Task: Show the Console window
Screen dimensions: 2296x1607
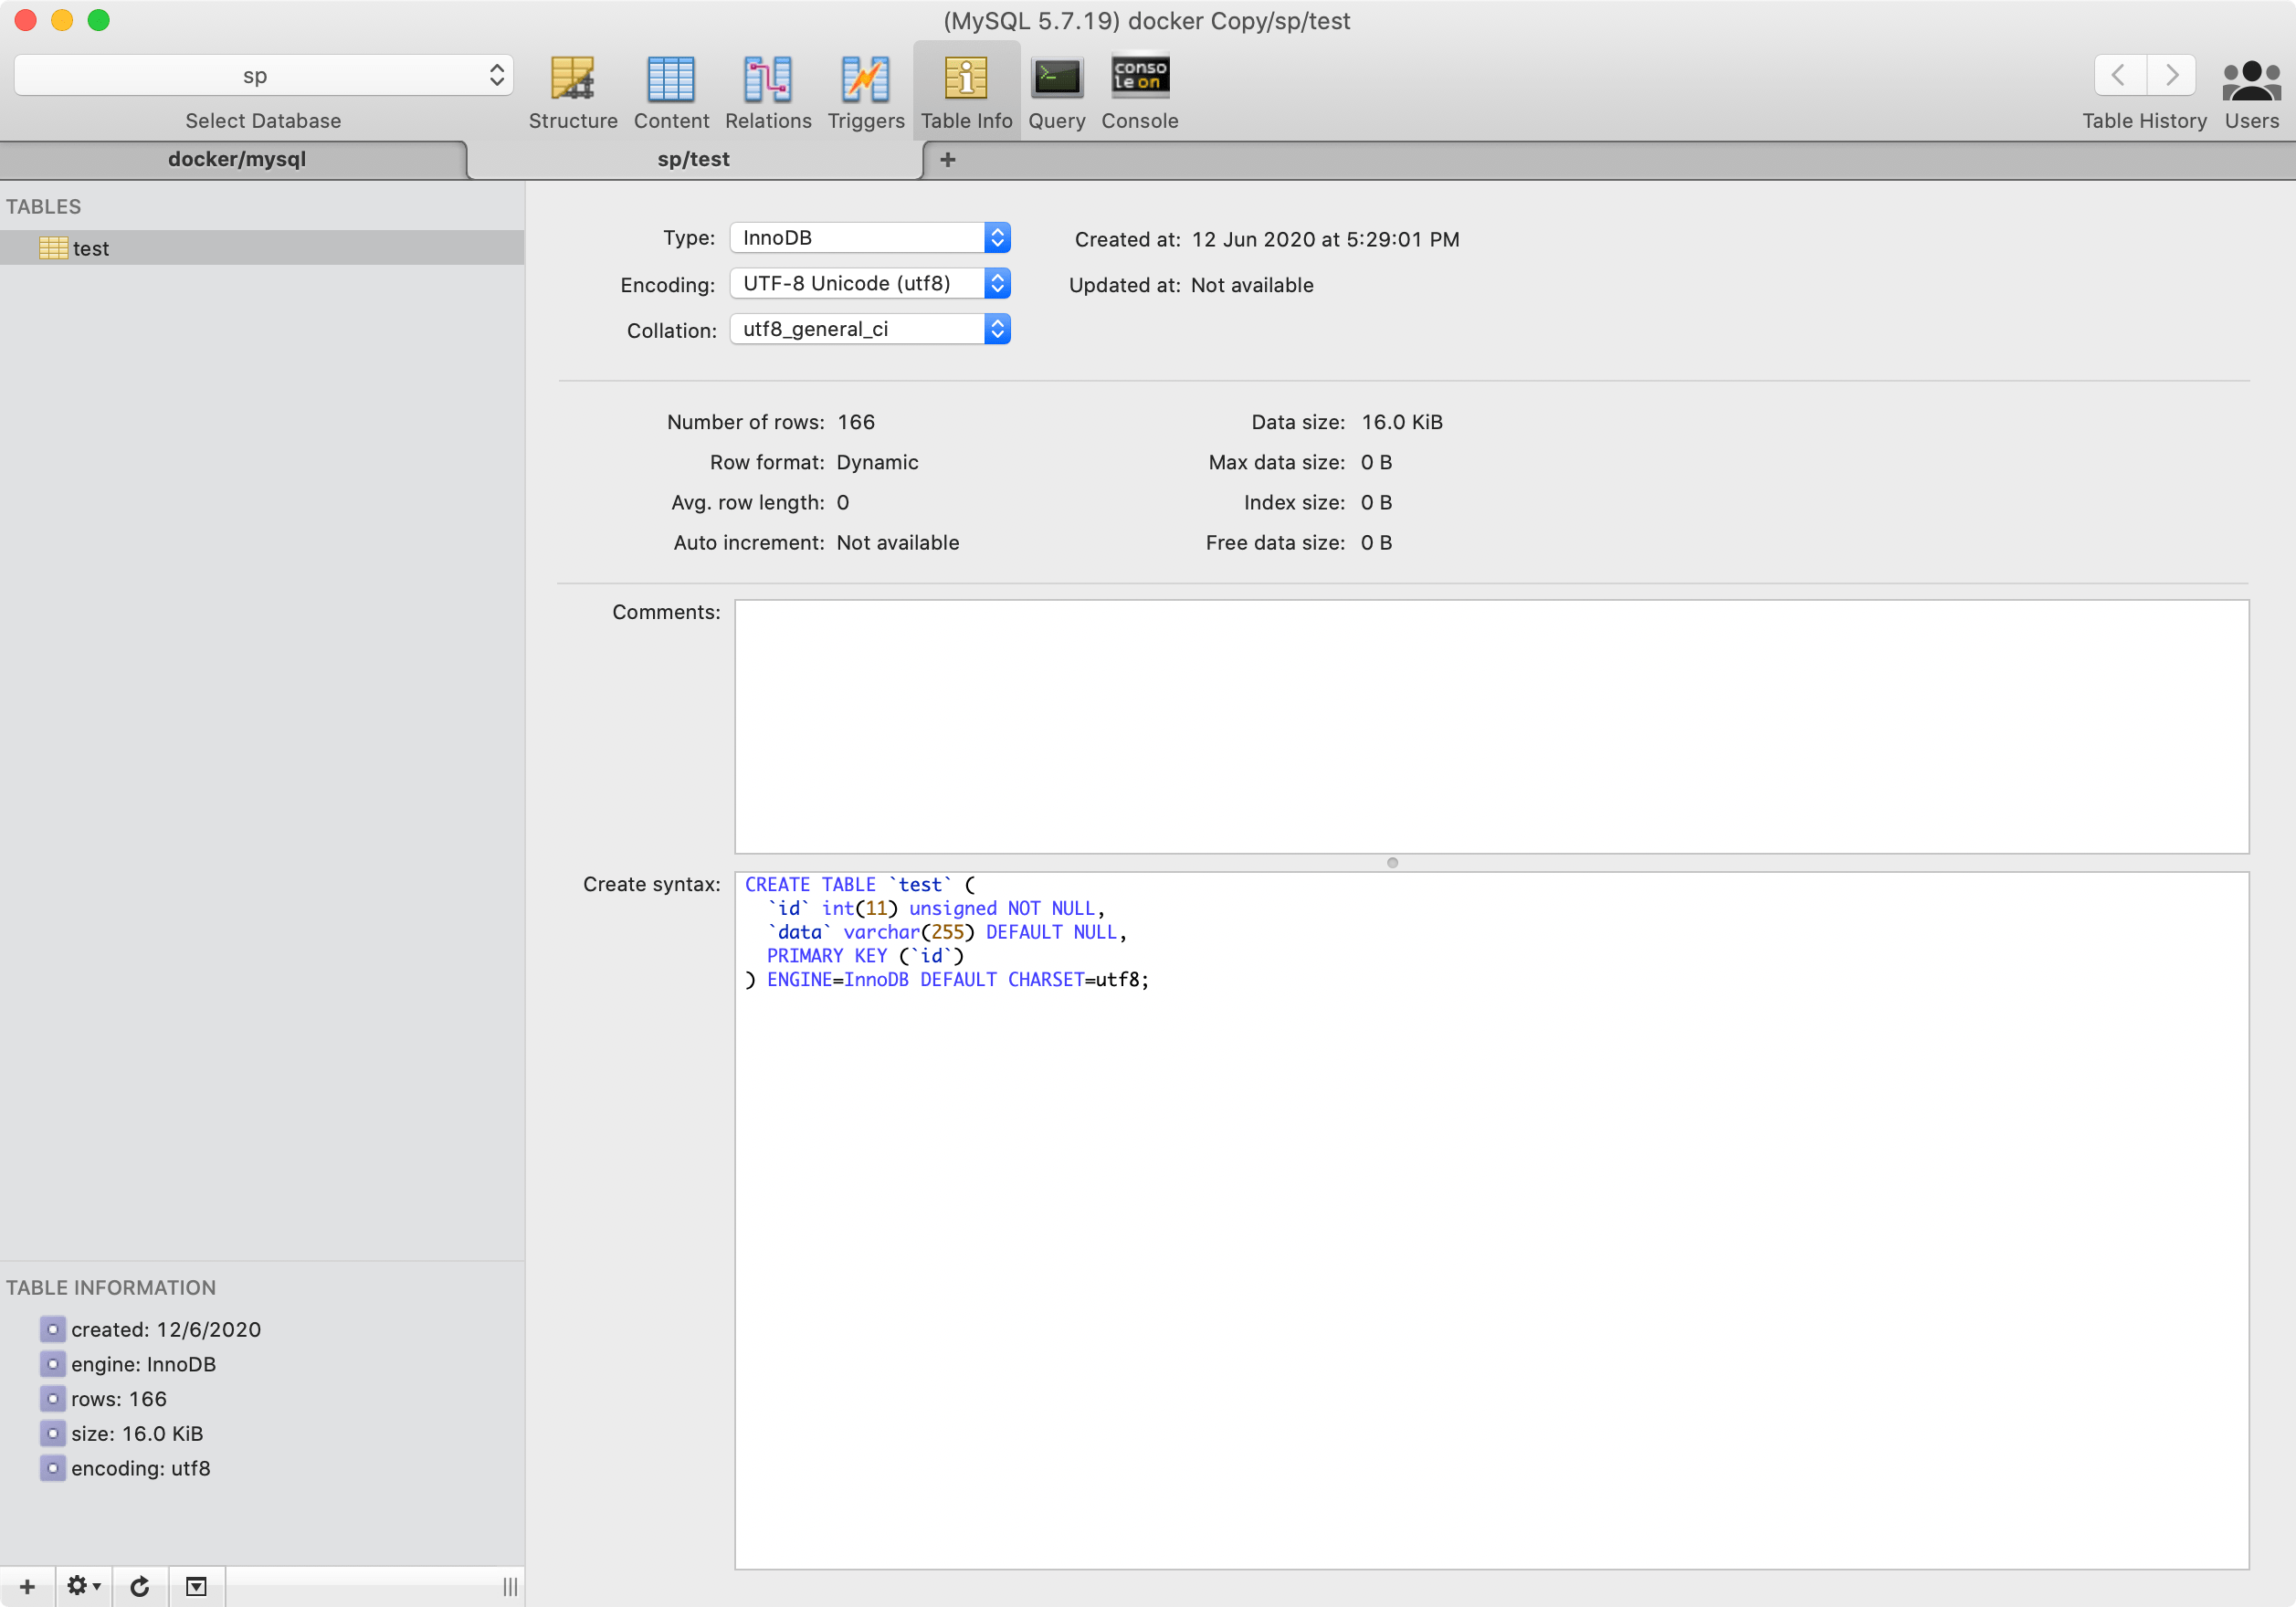Action: pos(1140,92)
